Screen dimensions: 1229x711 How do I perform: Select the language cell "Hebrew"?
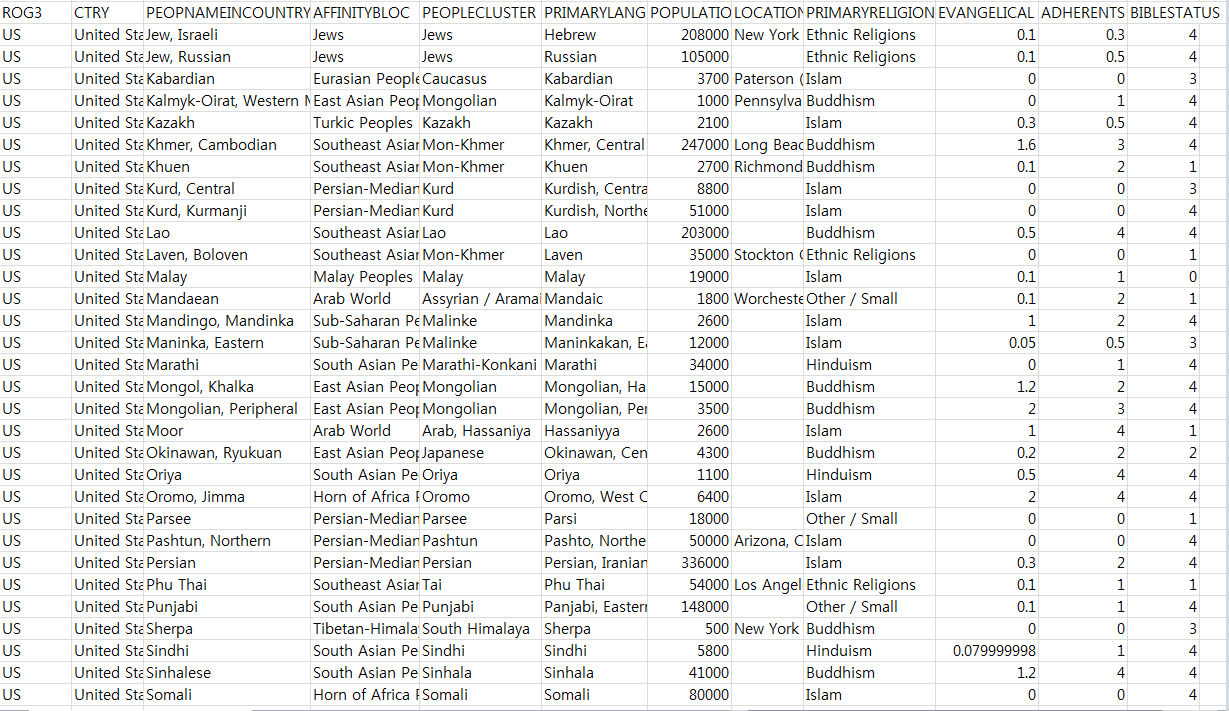point(595,35)
